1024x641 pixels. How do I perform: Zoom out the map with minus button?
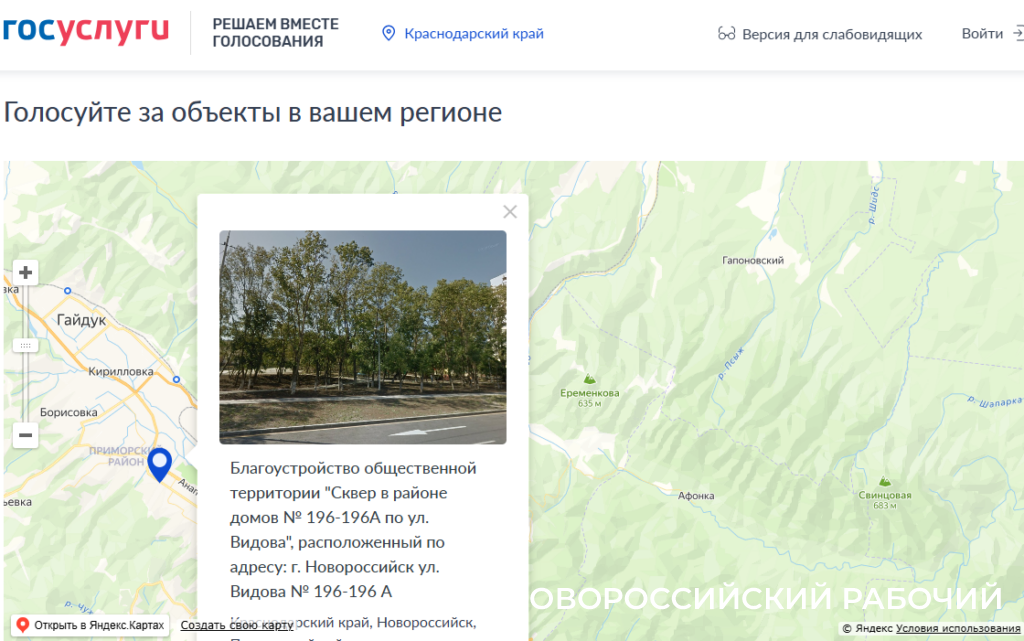(x=26, y=435)
